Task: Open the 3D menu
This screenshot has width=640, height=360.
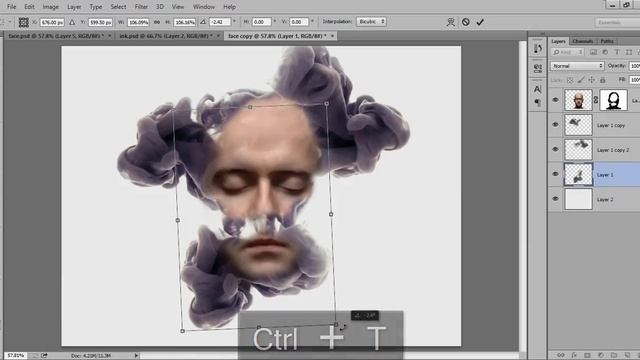Action: click(x=160, y=7)
